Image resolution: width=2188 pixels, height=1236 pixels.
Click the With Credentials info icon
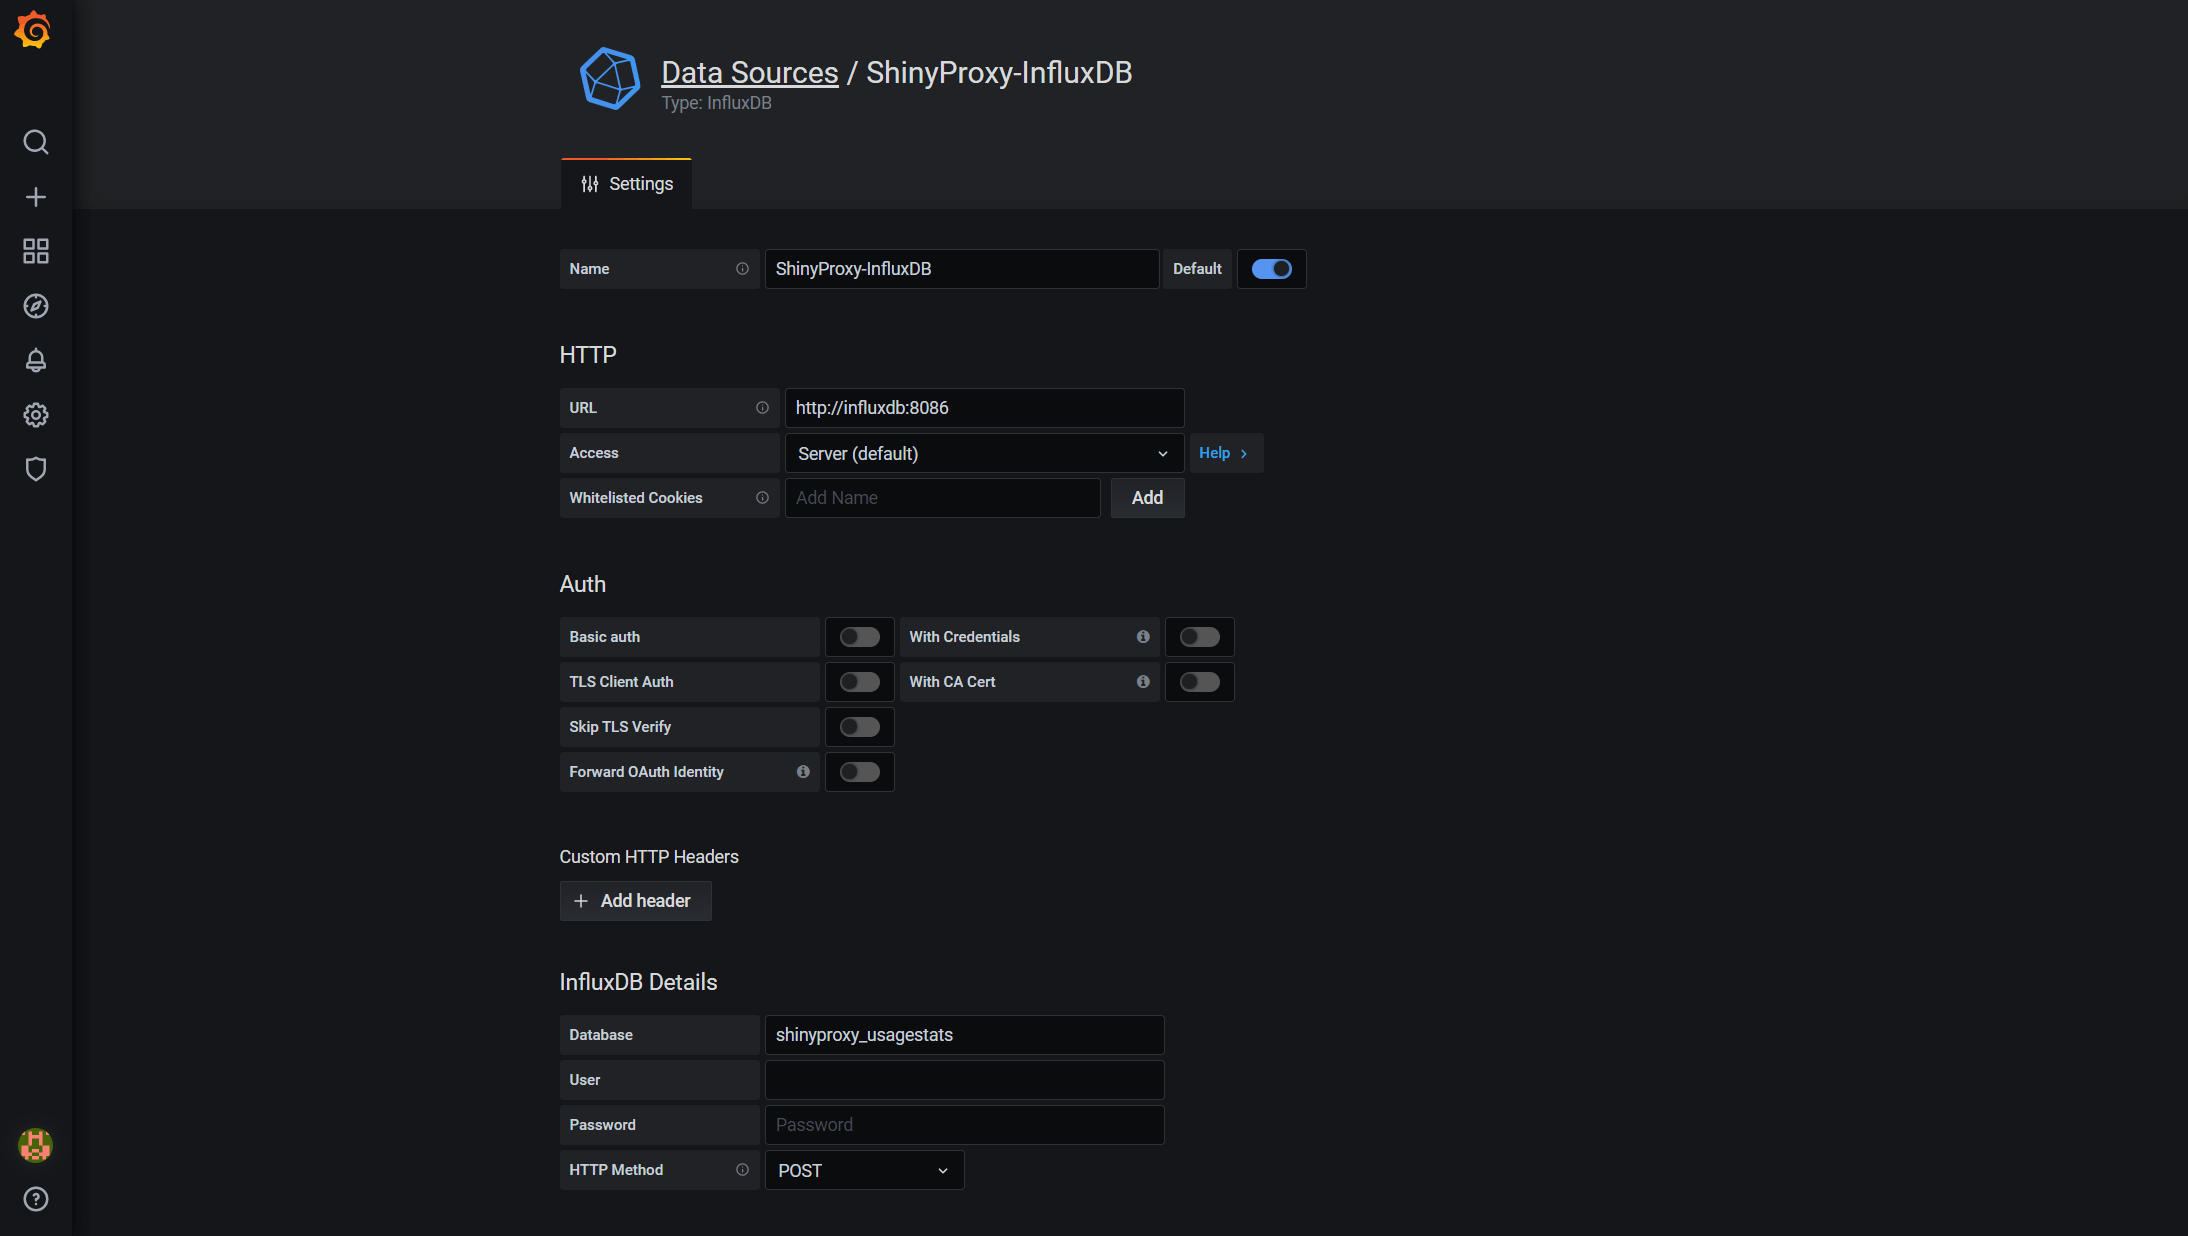tap(1143, 637)
